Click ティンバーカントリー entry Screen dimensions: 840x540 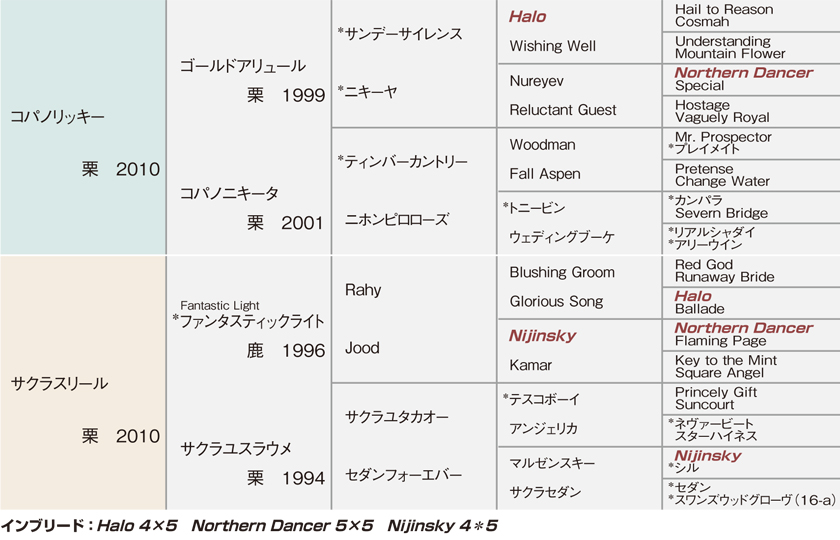(402, 161)
